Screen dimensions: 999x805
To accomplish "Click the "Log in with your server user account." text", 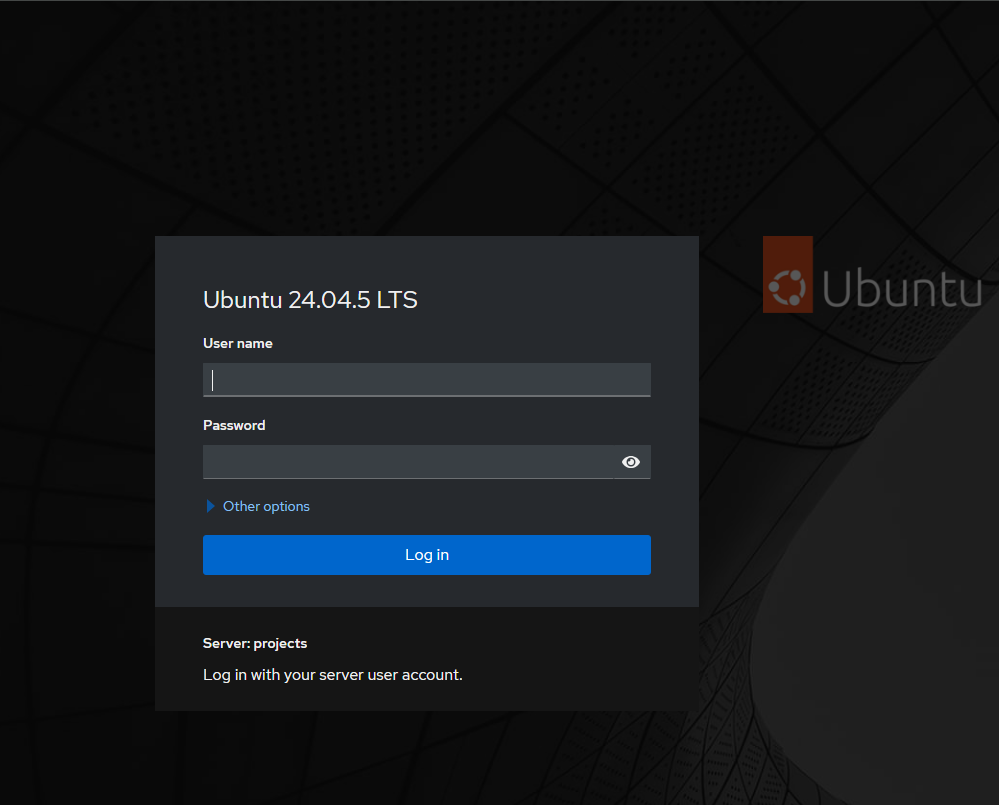I will pyautogui.click(x=333, y=674).
